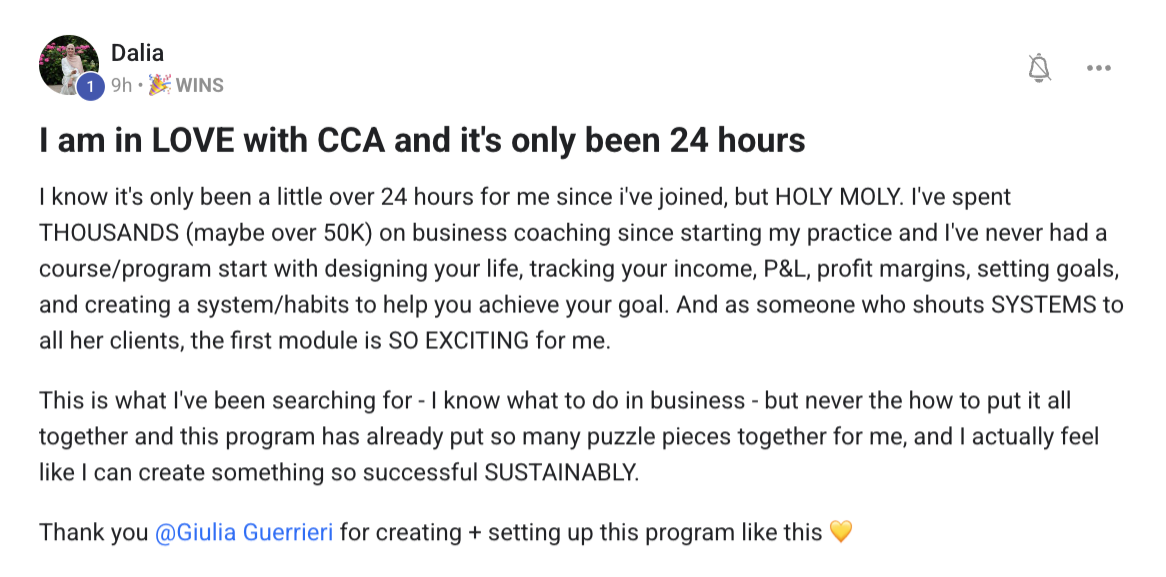Toggle the bell notification icon
Screen dimensions: 1166x577
(1040, 68)
